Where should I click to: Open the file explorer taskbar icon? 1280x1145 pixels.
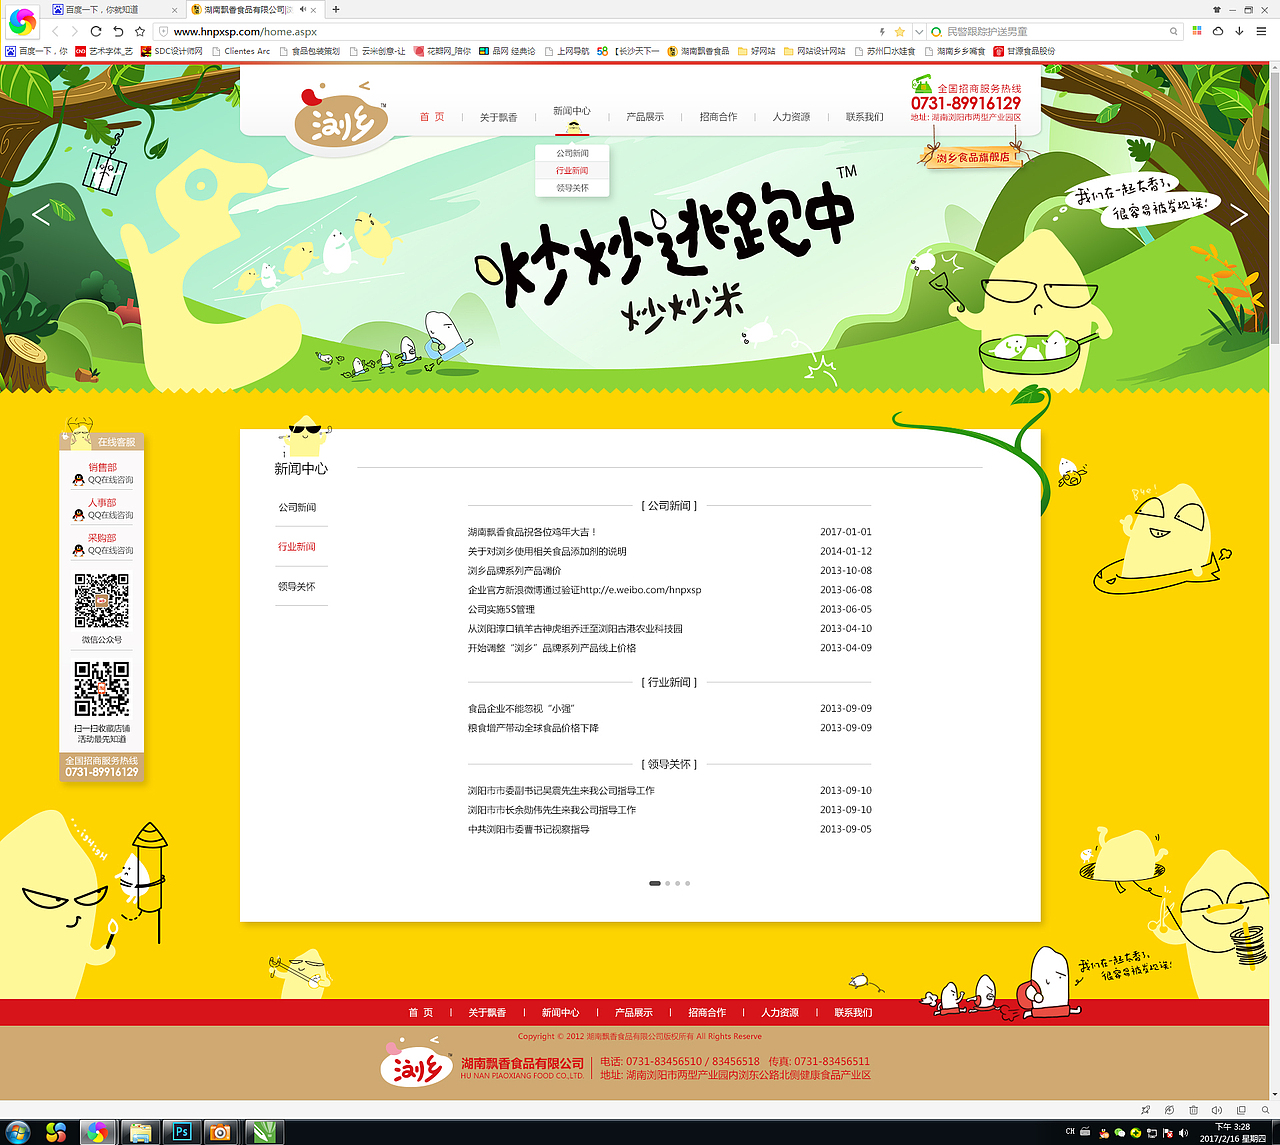tap(140, 1132)
